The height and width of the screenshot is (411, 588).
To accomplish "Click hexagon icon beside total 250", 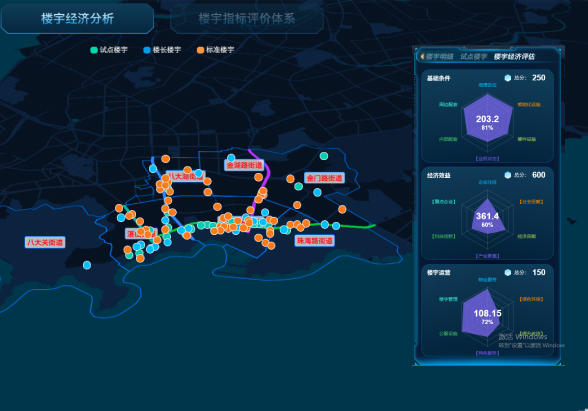I will click(x=508, y=78).
